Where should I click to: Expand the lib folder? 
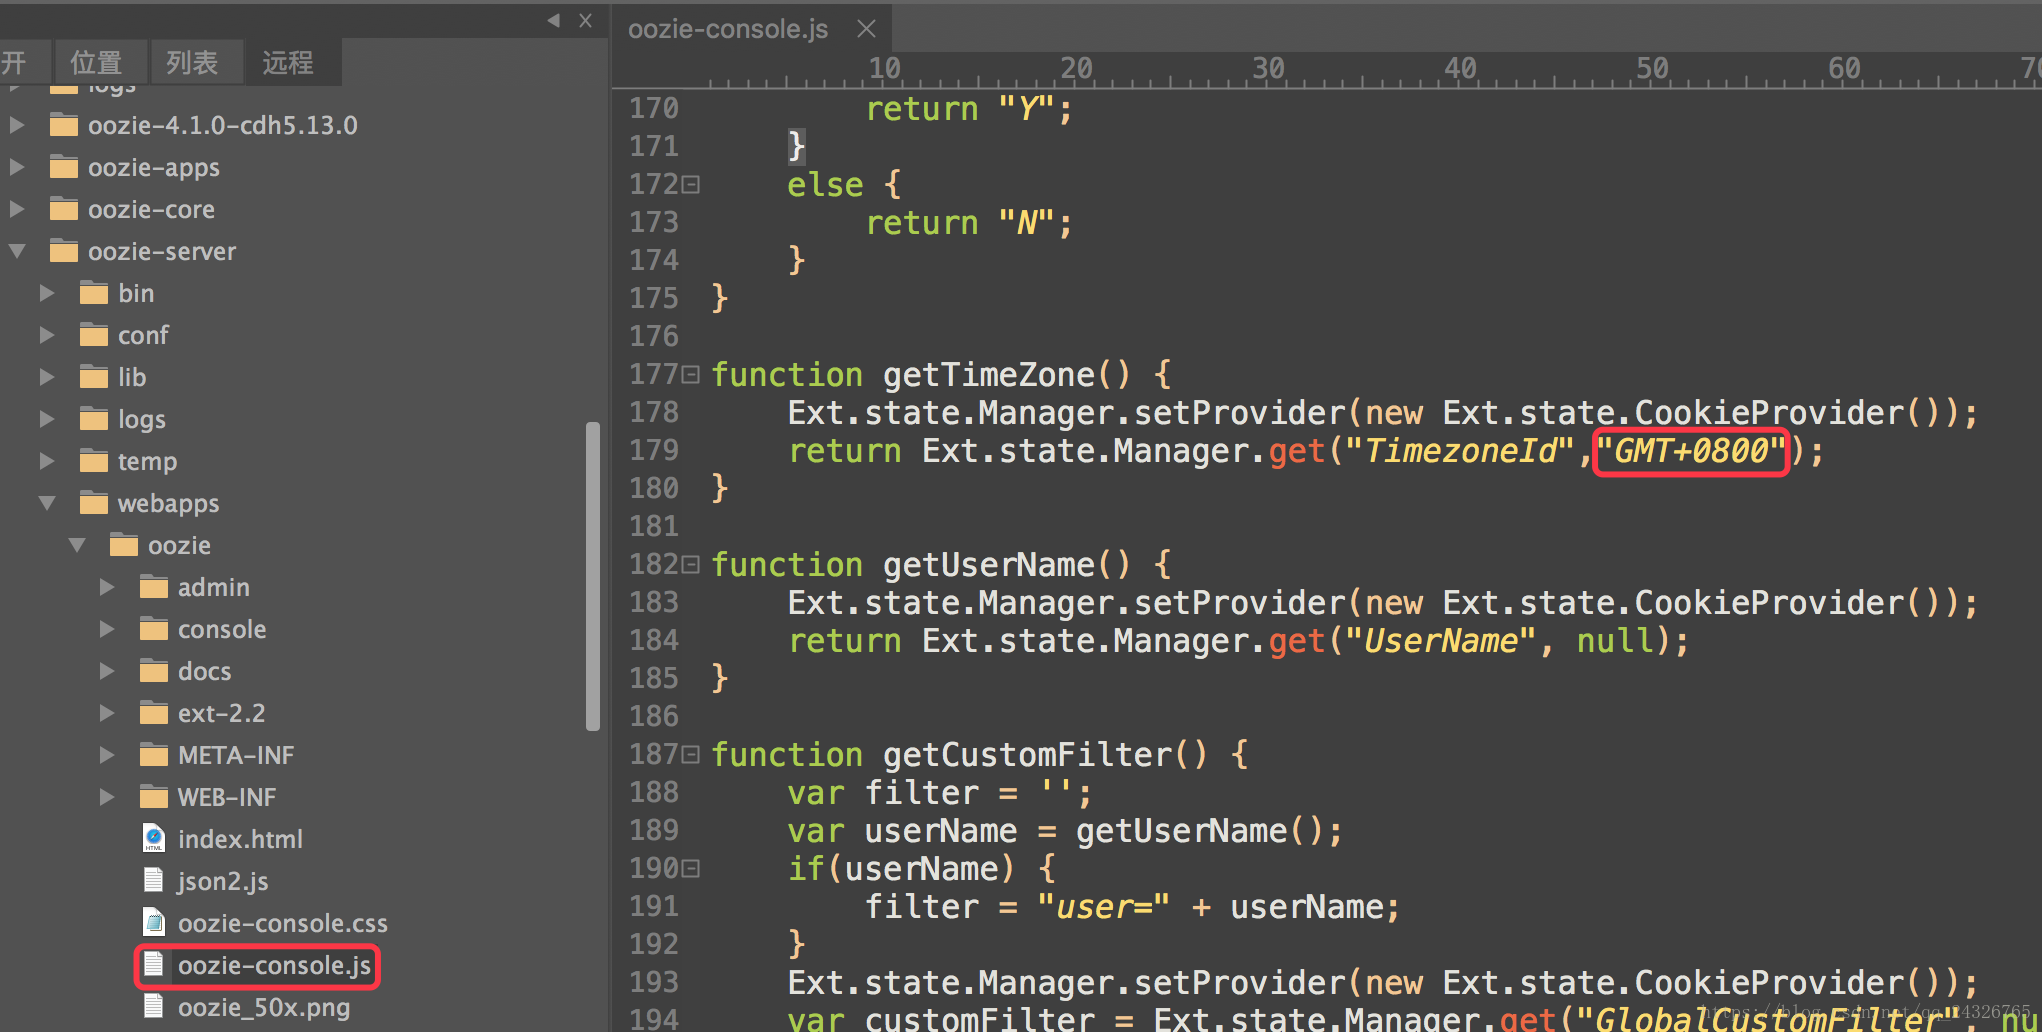pos(47,377)
